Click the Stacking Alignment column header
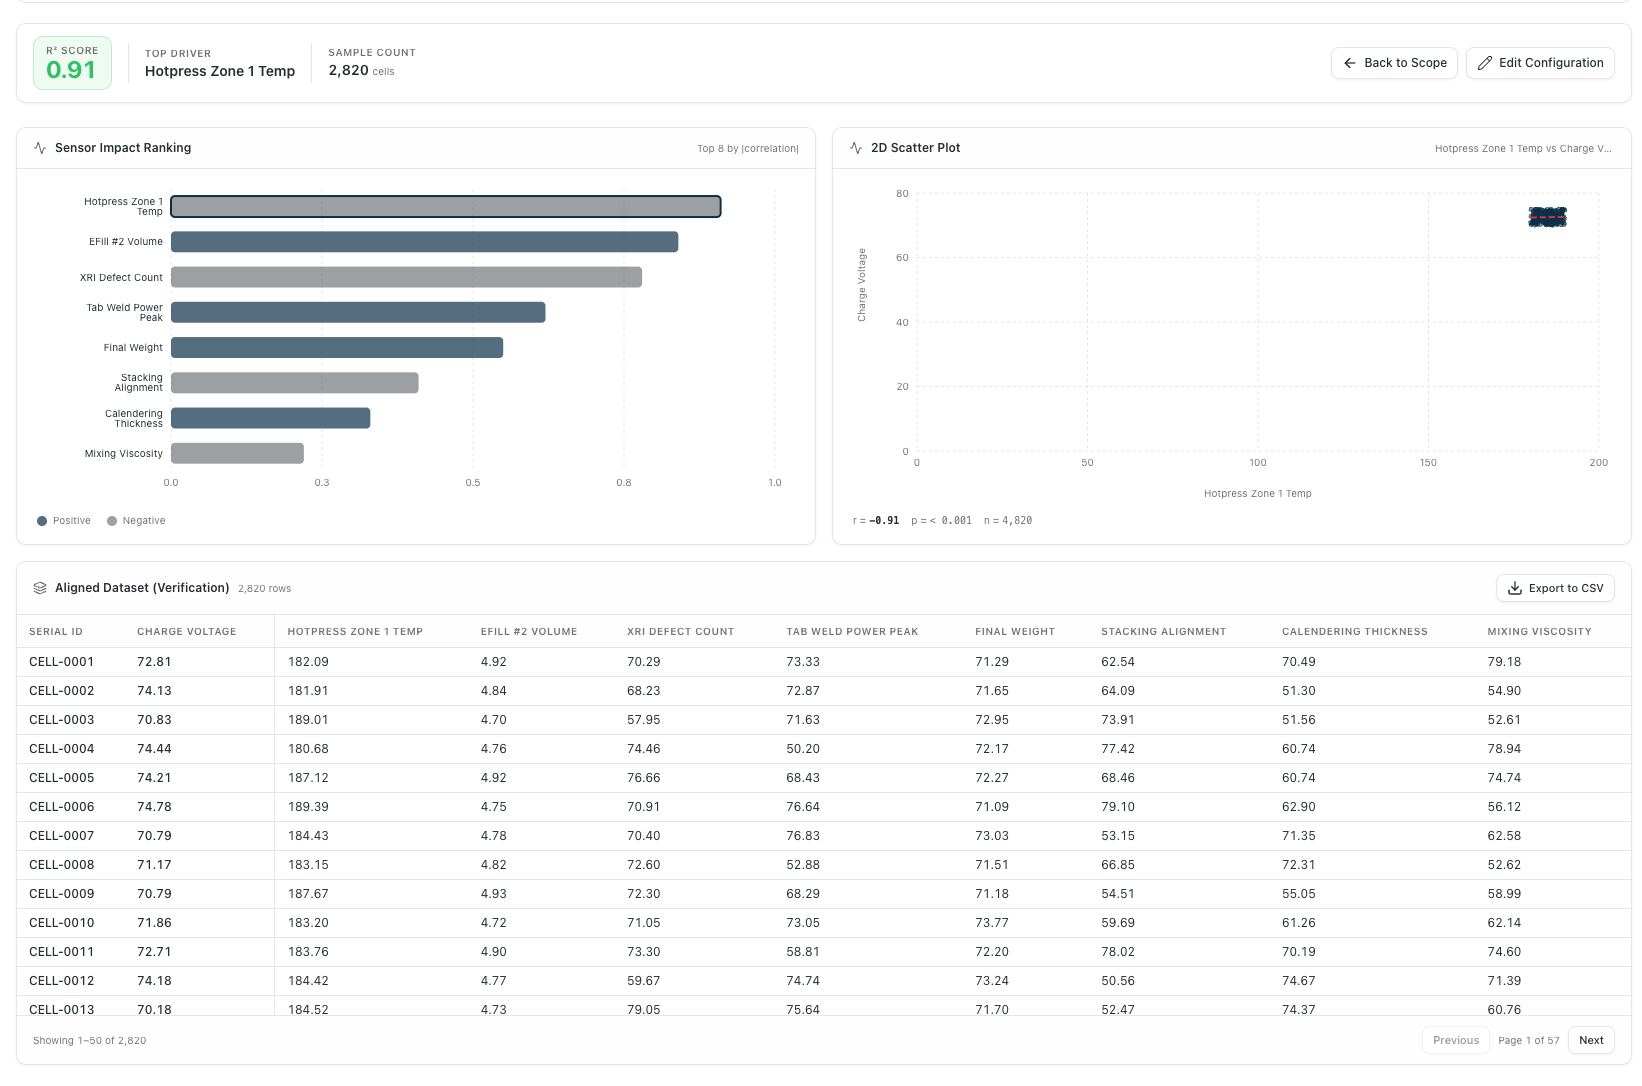The image size is (1642, 1086). 1163,632
